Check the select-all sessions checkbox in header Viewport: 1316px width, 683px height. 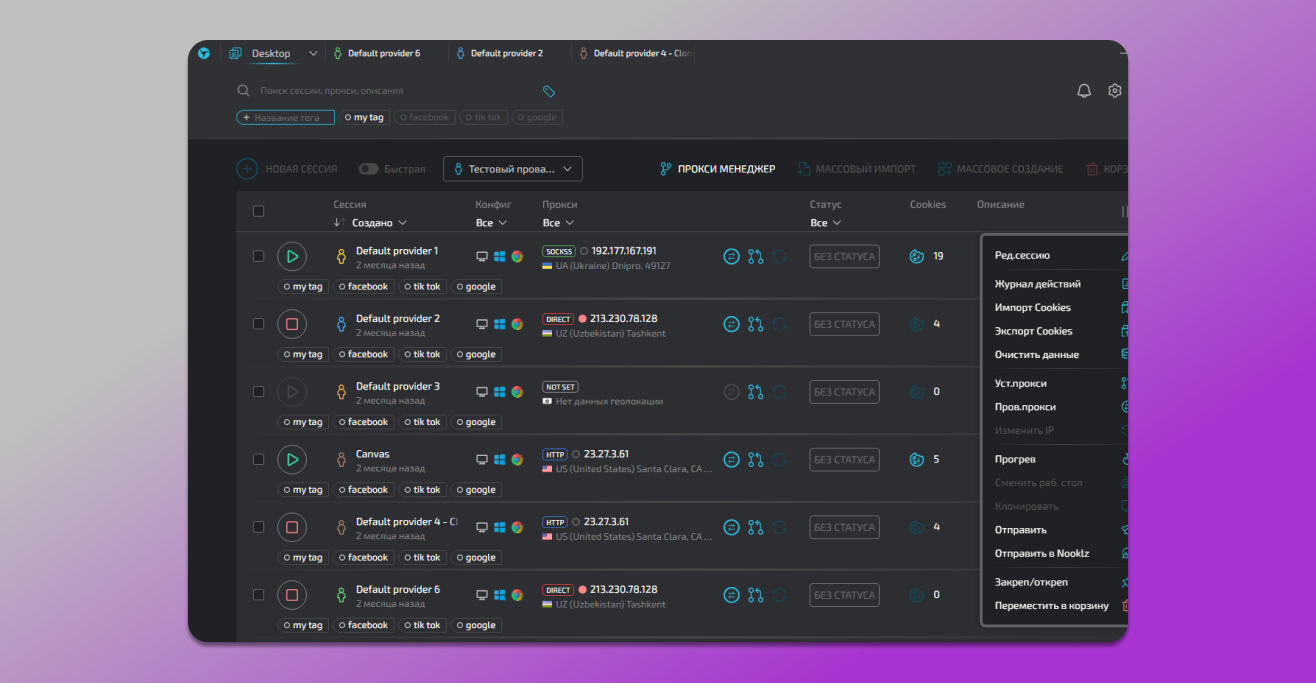point(259,211)
